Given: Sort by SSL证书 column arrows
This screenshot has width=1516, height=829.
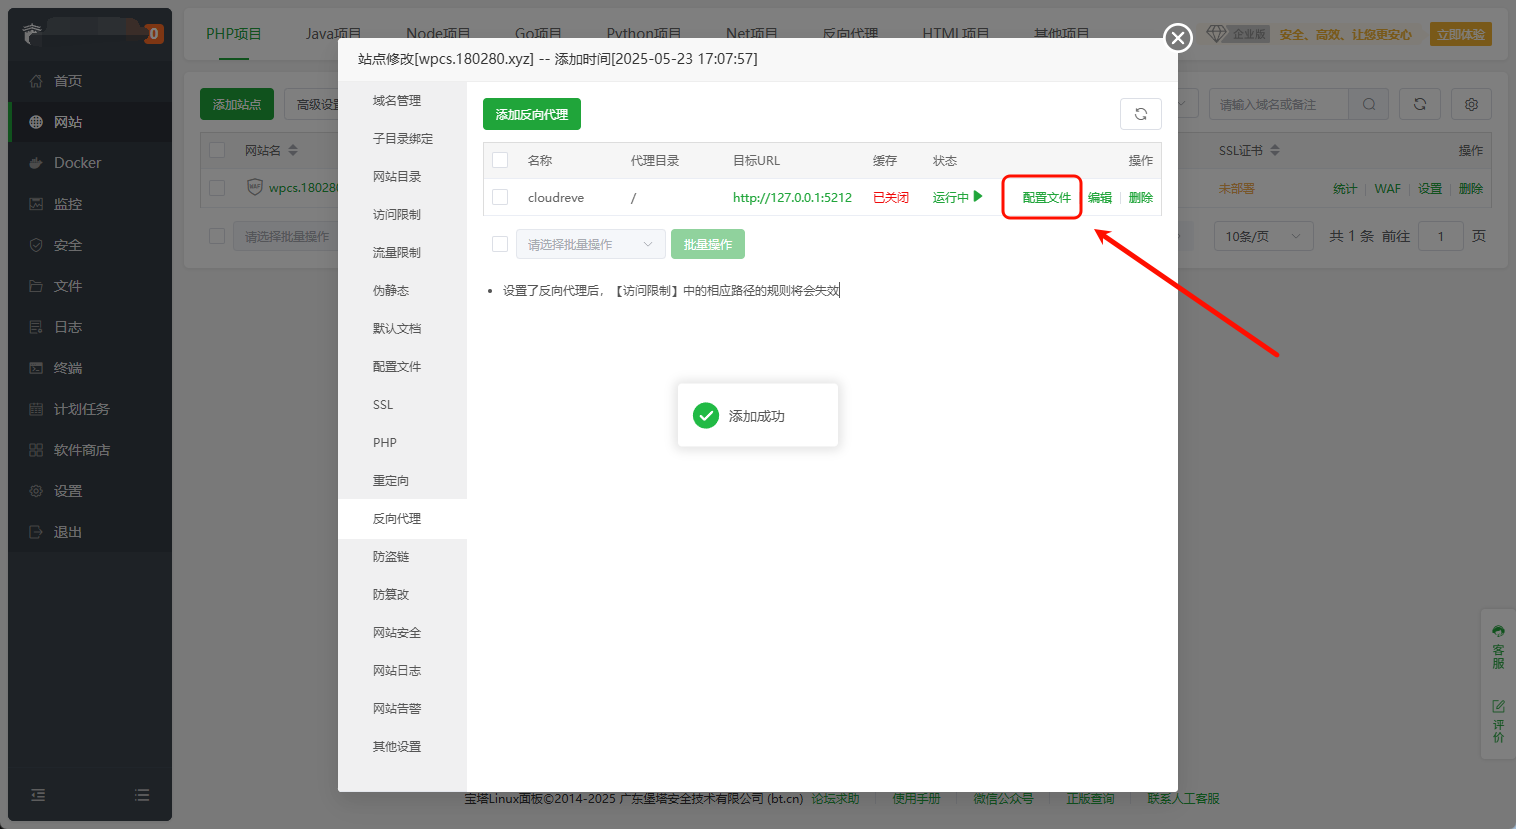Looking at the screenshot, I should (1275, 150).
